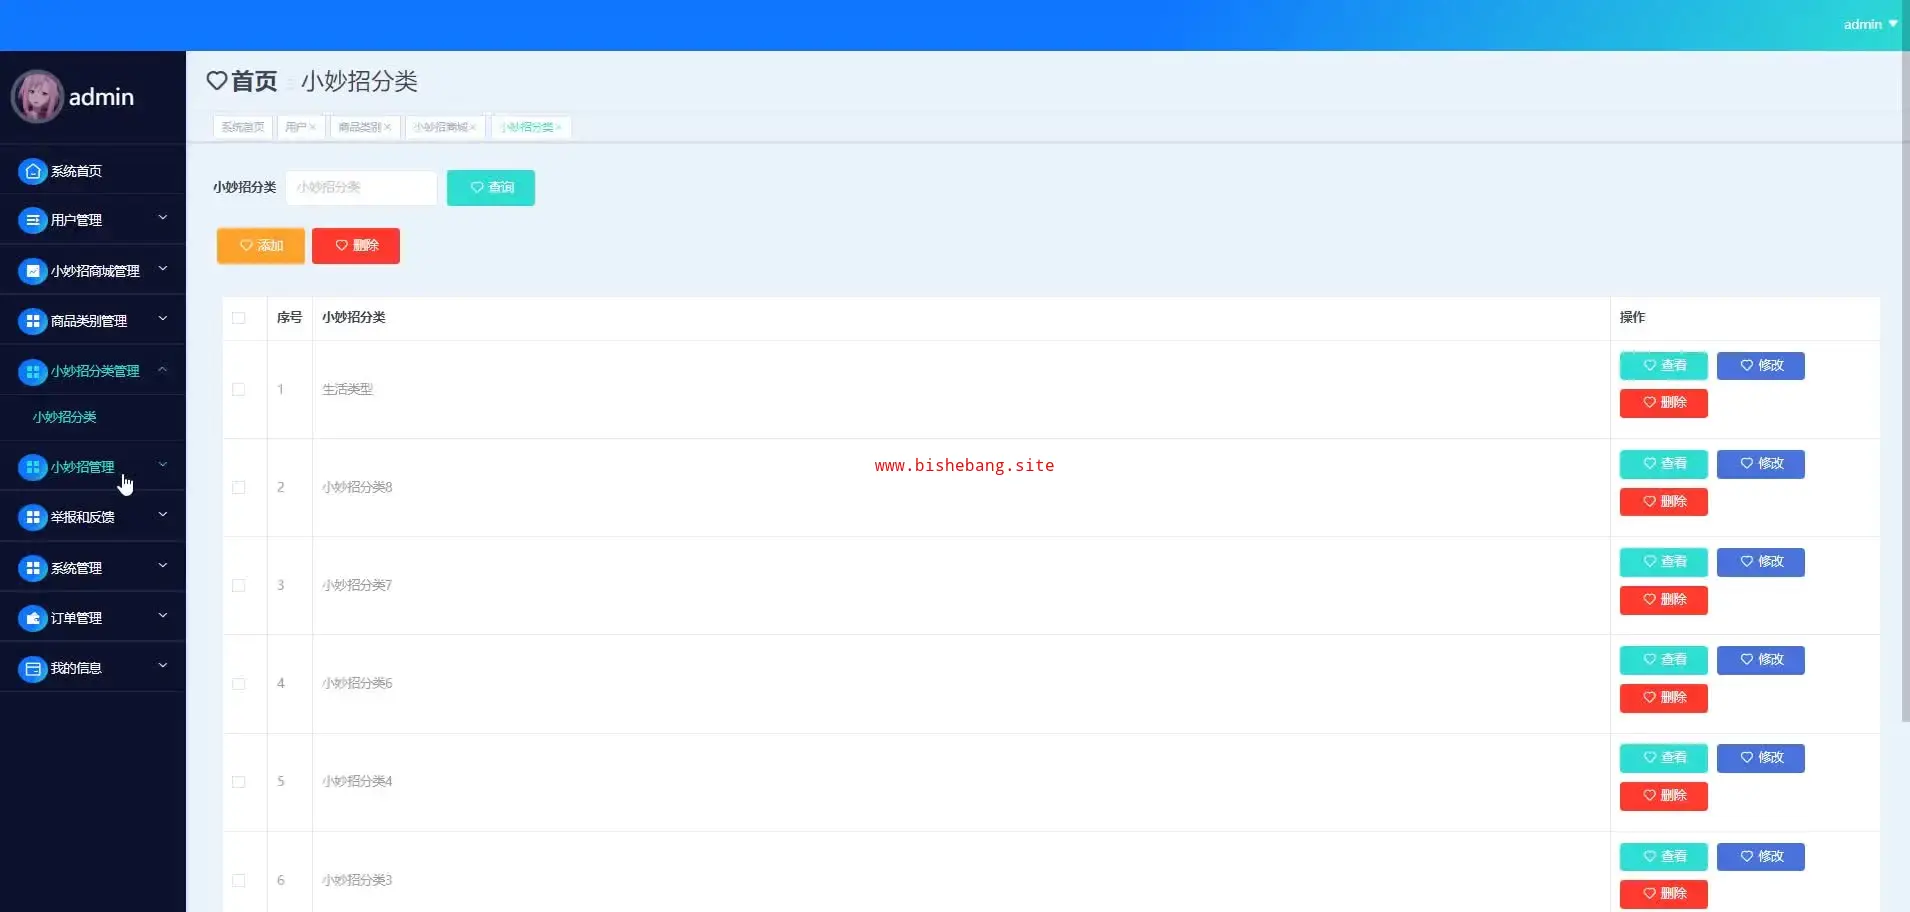Image resolution: width=1910 pixels, height=912 pixels.
Task: Click 修改 for the 小妙招分类3 row
Action: (1761, 857)
